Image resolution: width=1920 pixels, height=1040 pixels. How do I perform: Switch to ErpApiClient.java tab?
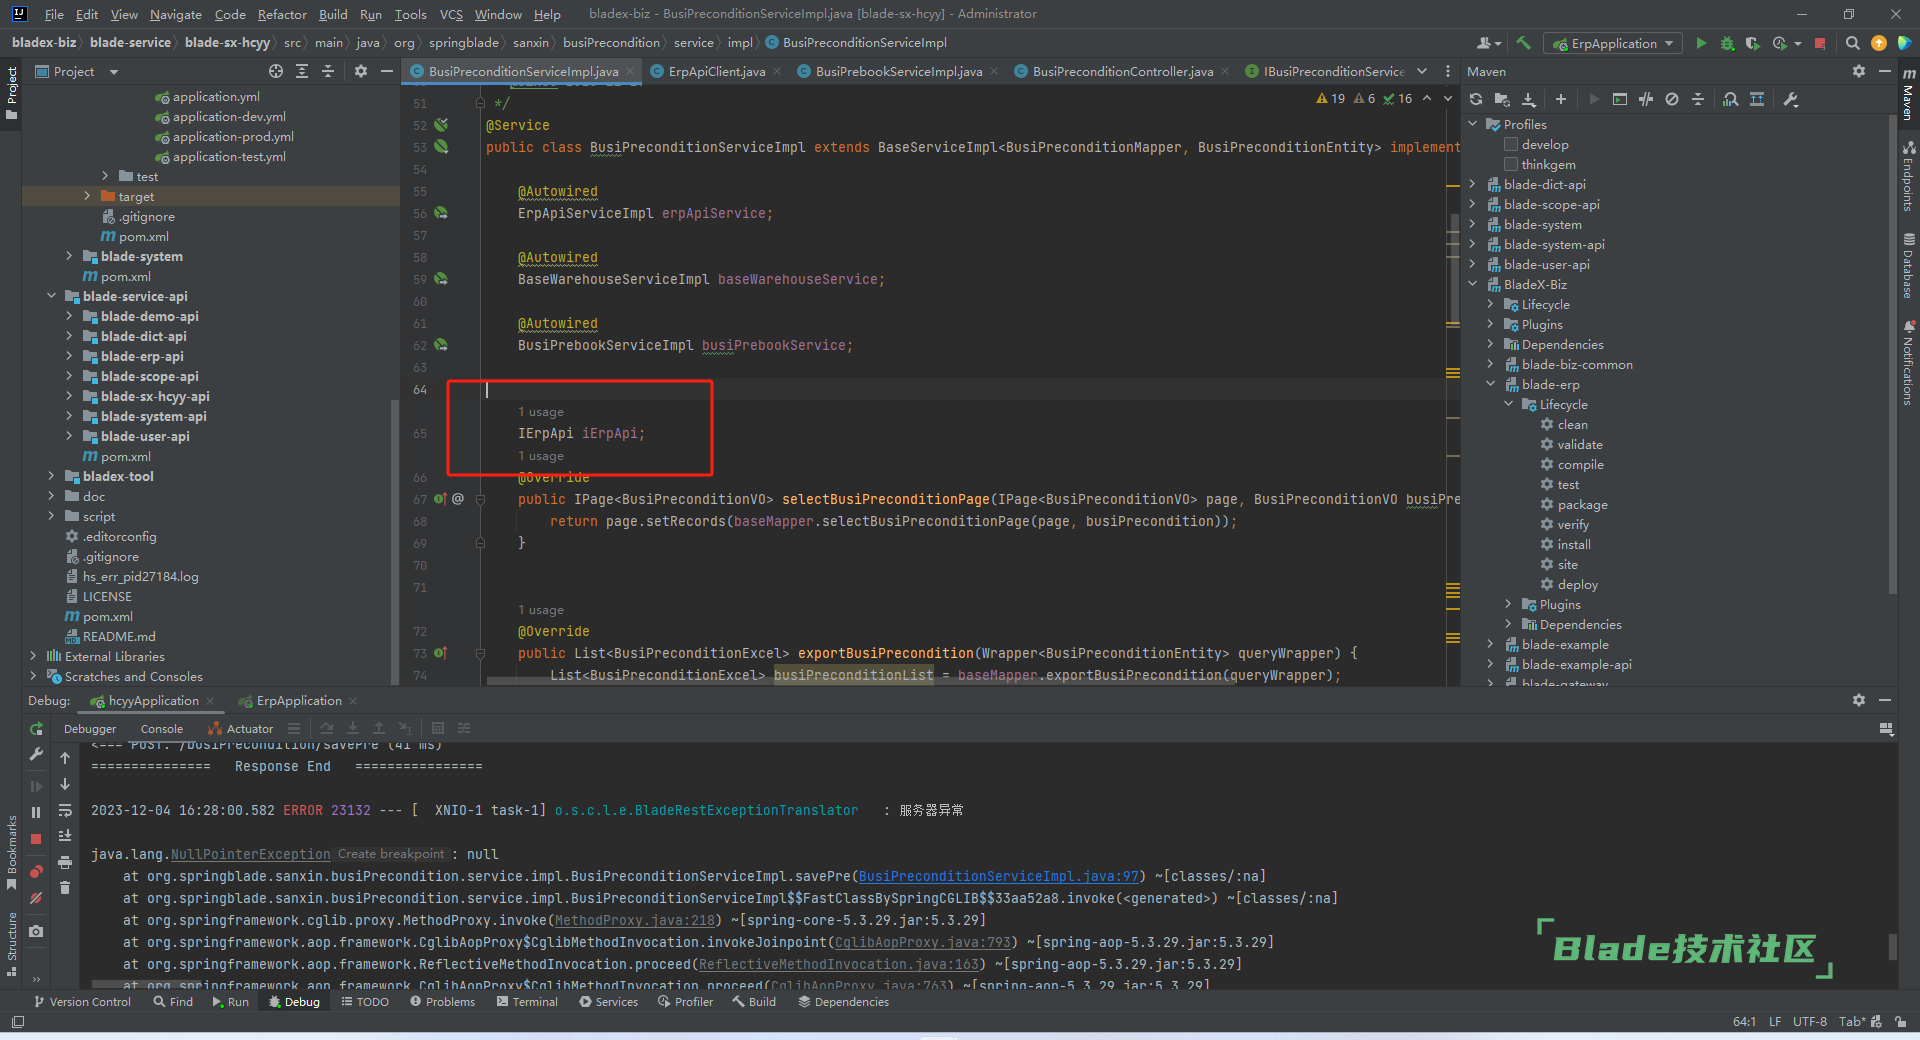tap(716, 71)
